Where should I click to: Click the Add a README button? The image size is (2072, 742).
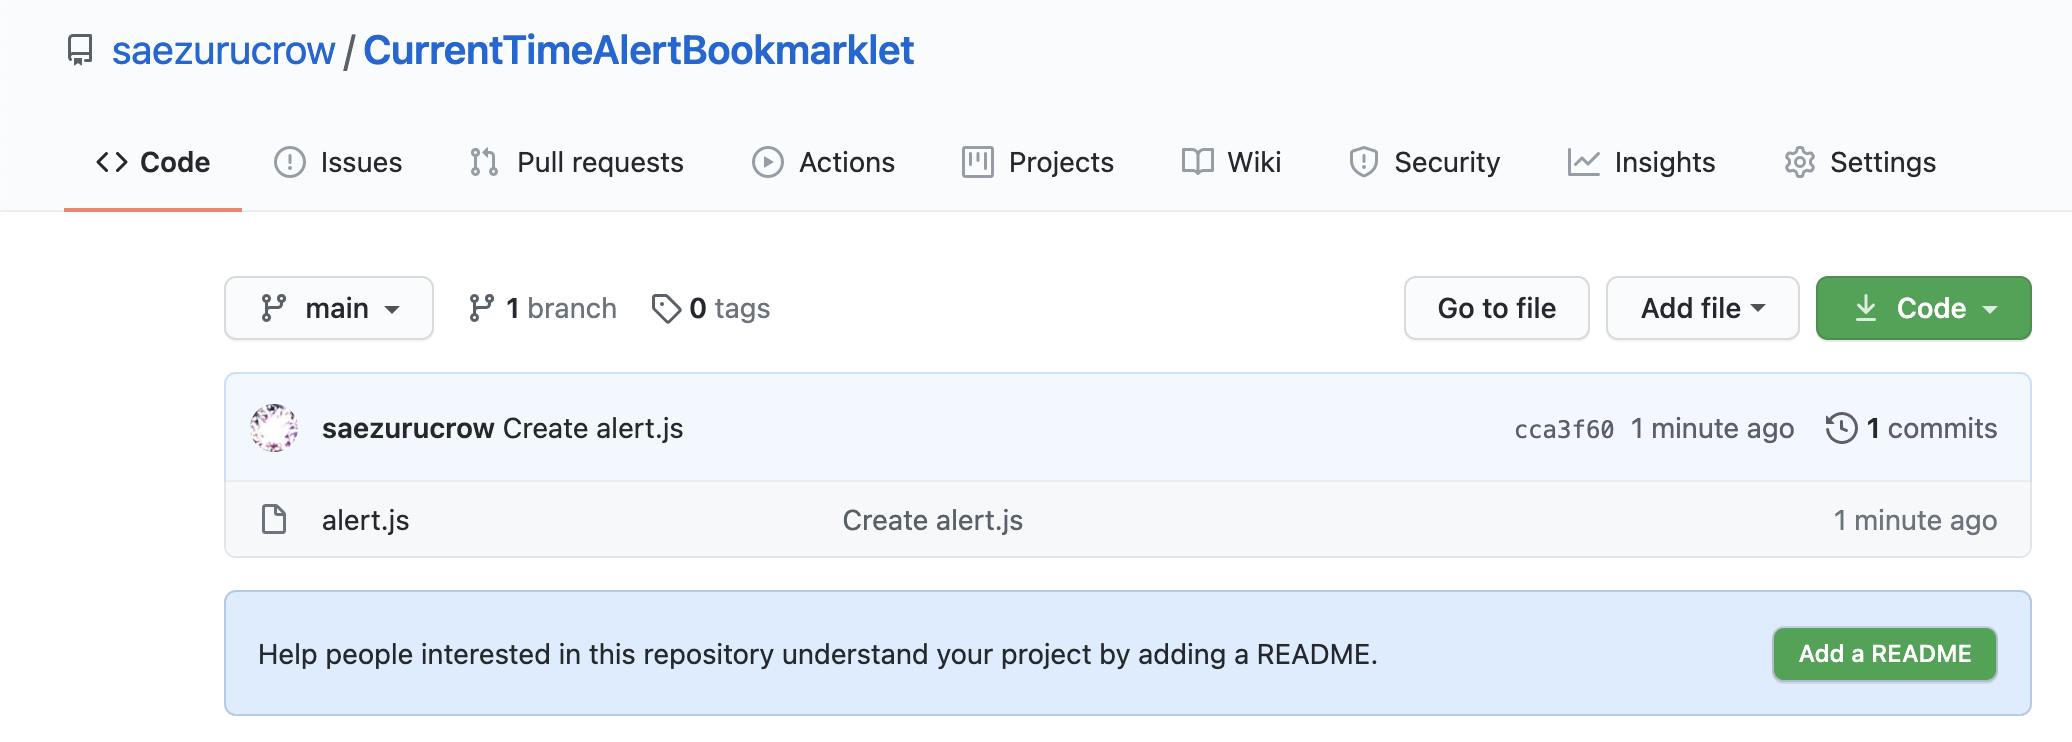coord(1884,654)
